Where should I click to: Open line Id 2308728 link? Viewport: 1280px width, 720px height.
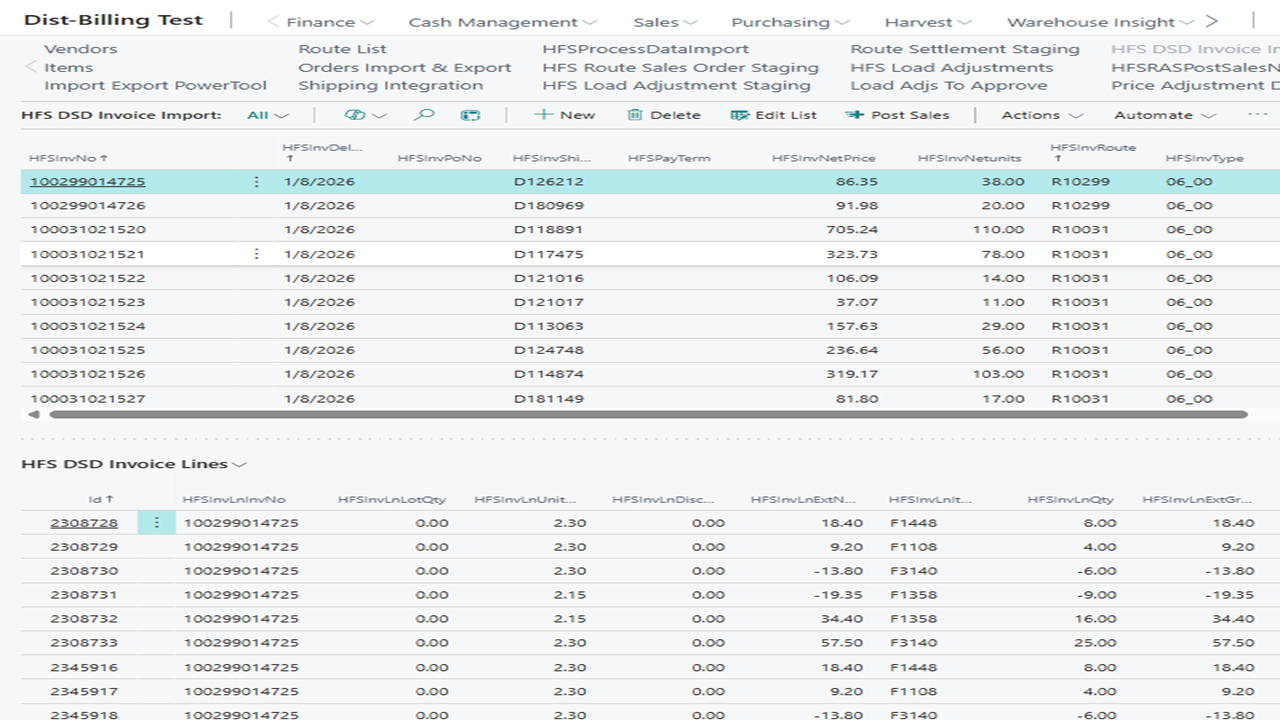click(x=84, y=523)
